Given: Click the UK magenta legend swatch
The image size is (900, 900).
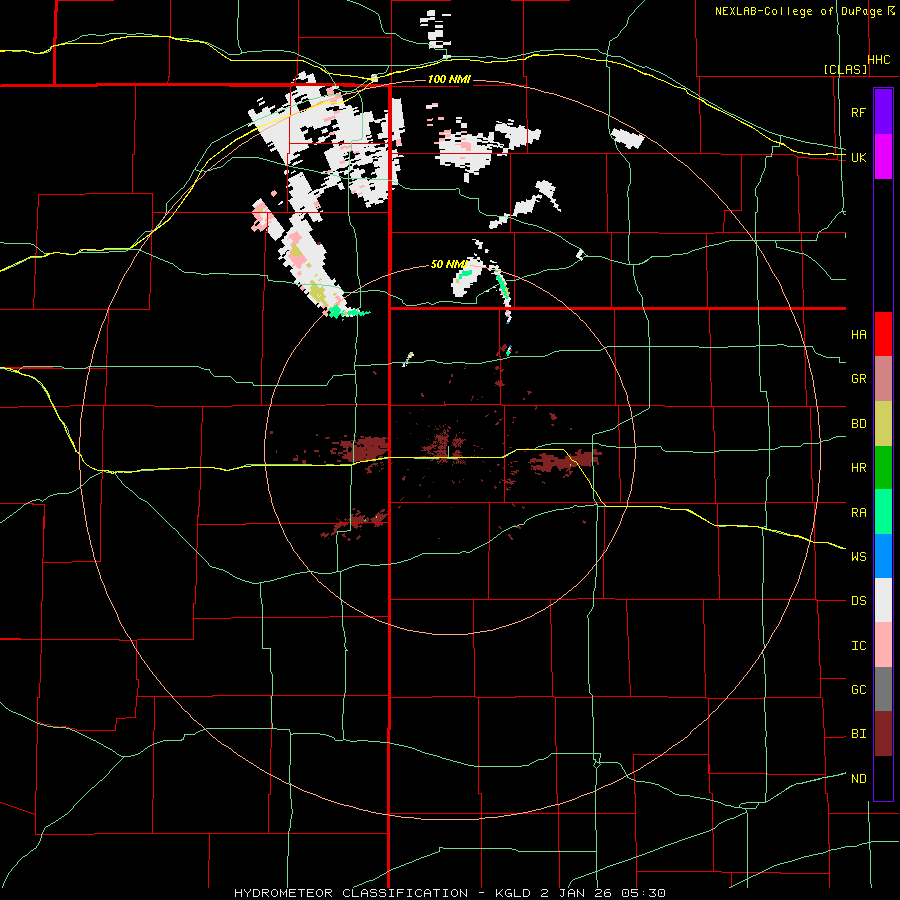Looking at the screenshot, I should coord(883,157).
